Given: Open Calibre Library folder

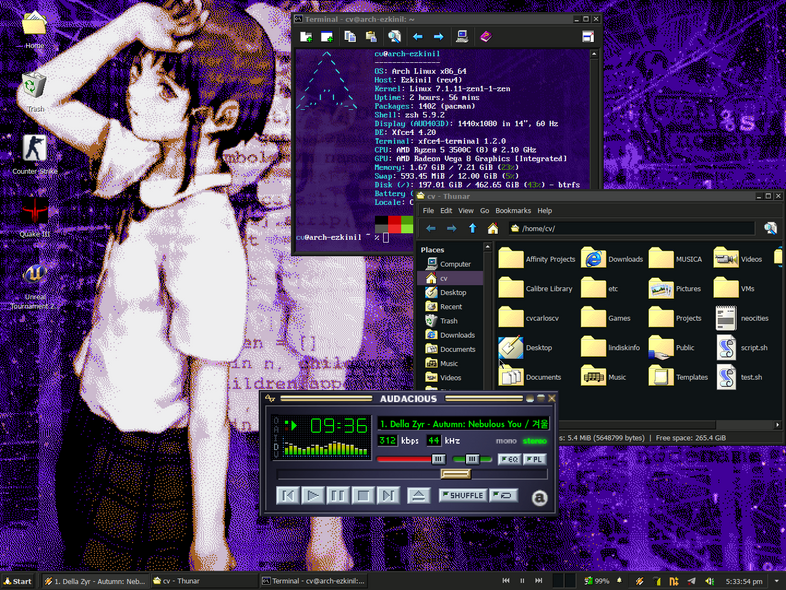Looking at the screenshot, I should (535, 289).
